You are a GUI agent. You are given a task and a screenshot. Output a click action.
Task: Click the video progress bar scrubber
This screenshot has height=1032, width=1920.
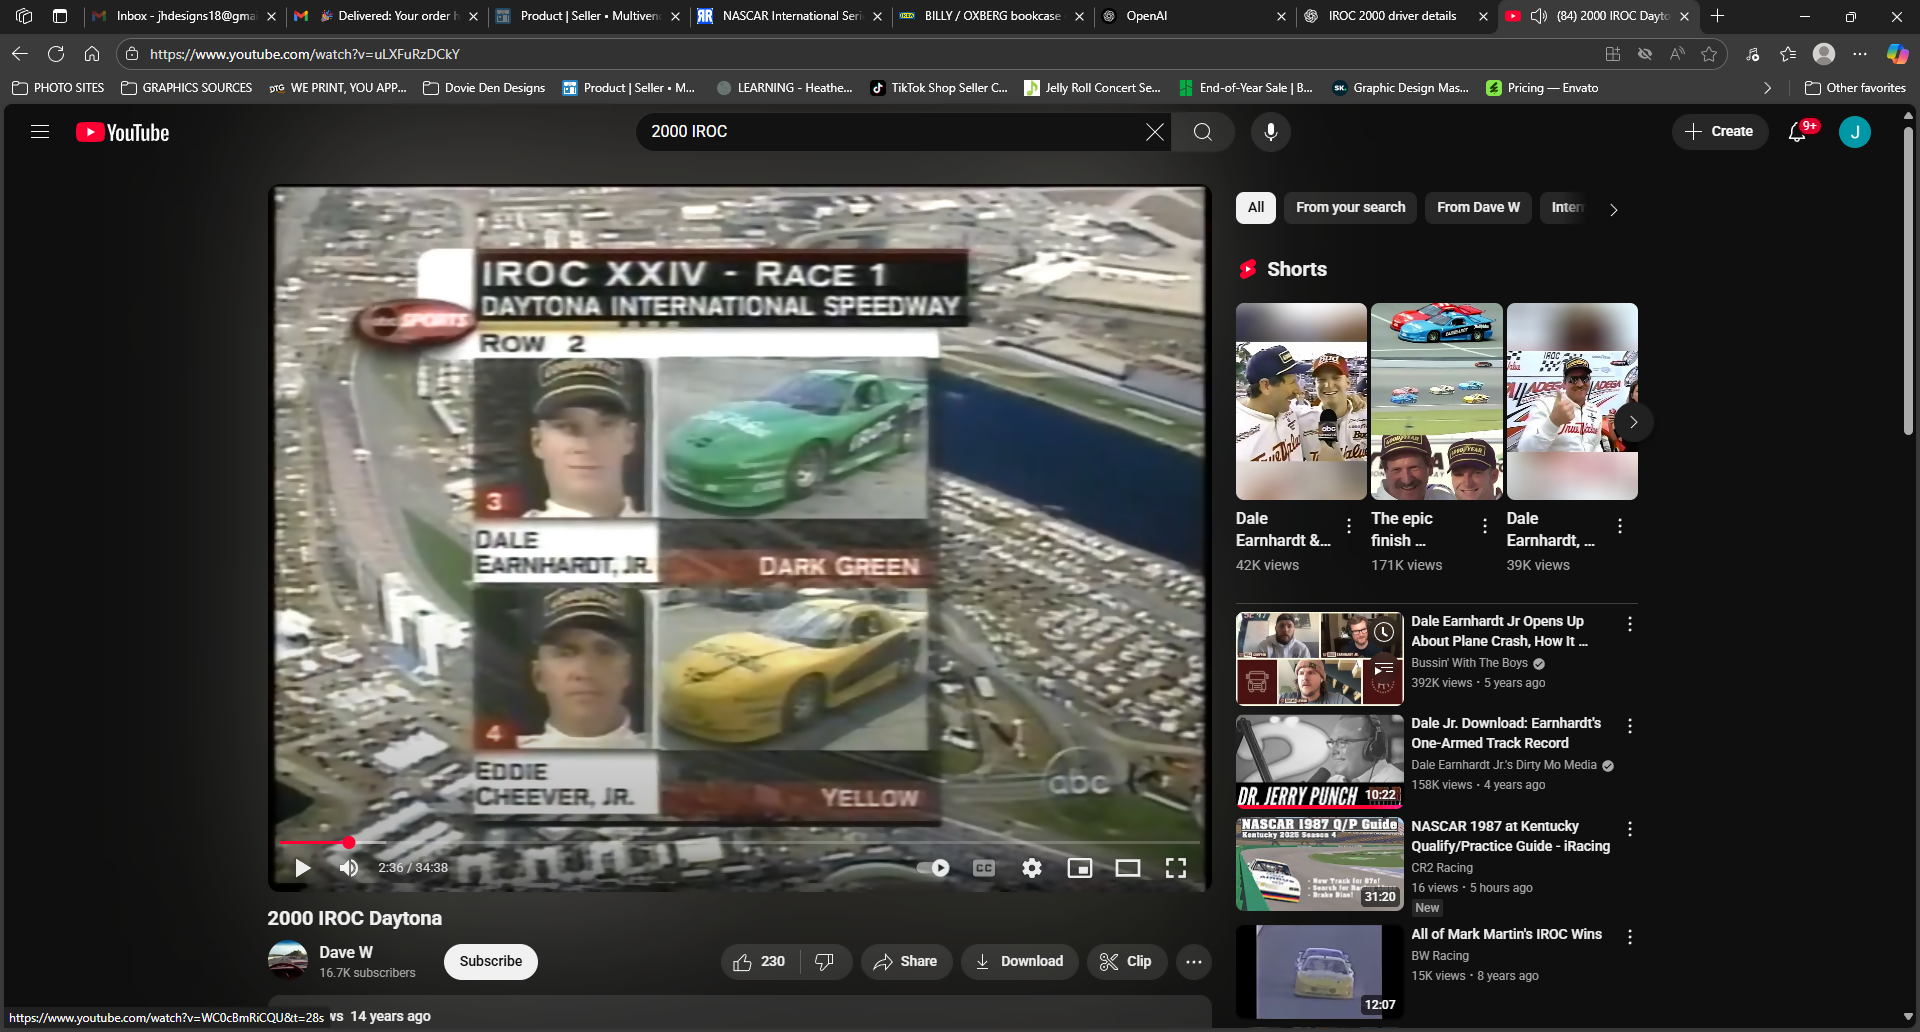pyautogui.click(x=349, y=843)
